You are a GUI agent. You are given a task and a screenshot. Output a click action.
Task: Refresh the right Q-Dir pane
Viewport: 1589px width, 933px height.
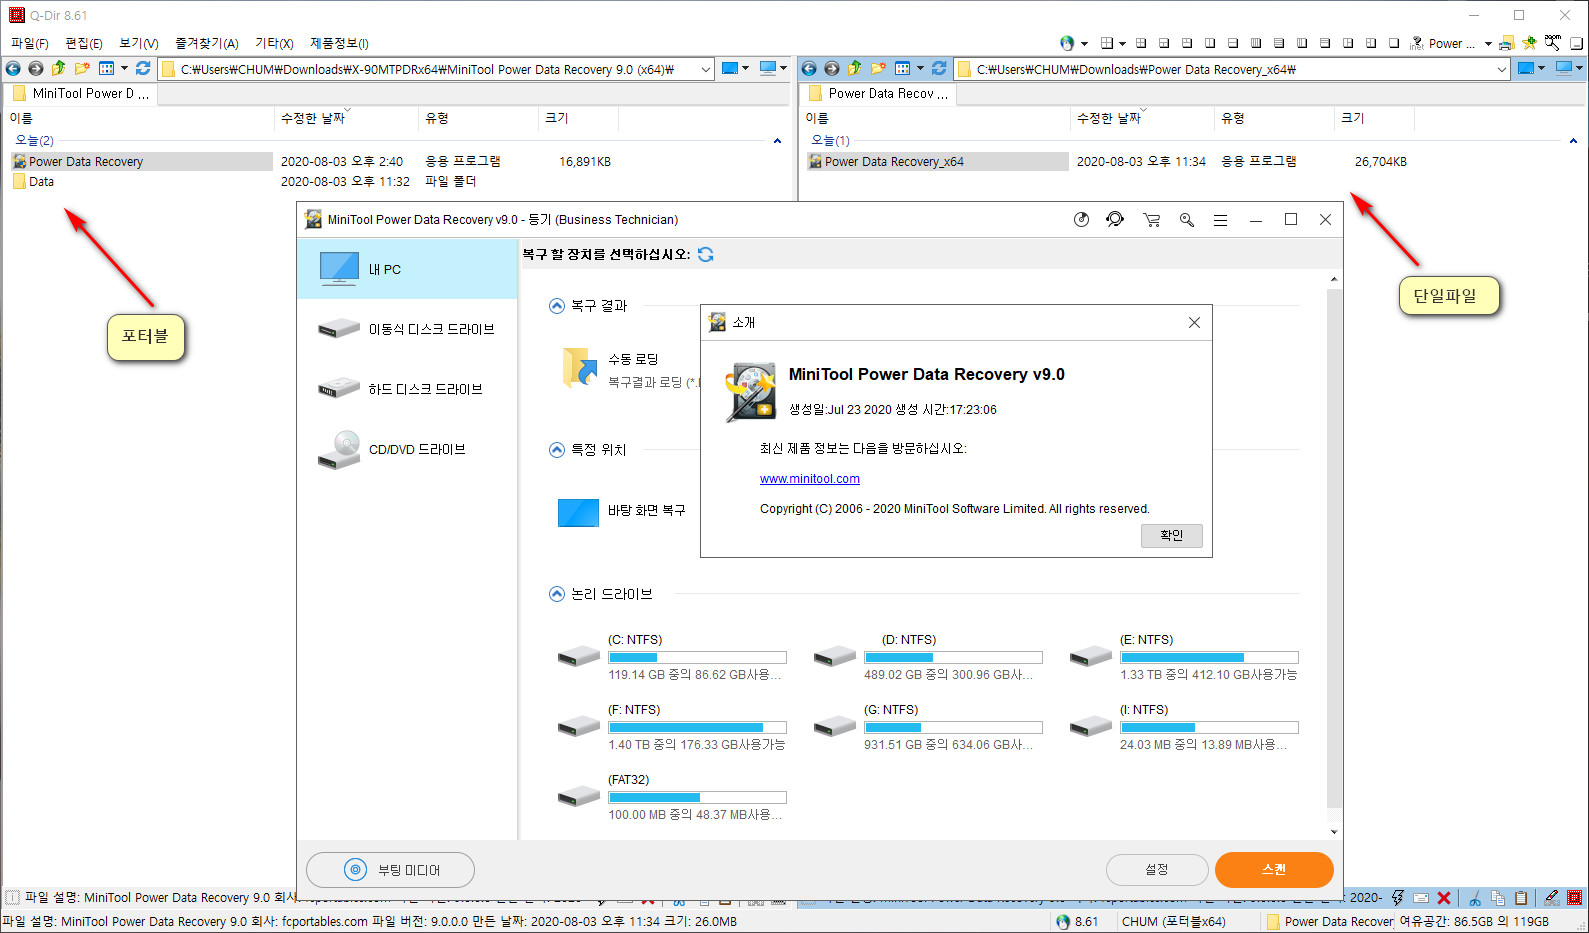pyautogui.click(x=939, y=68)
